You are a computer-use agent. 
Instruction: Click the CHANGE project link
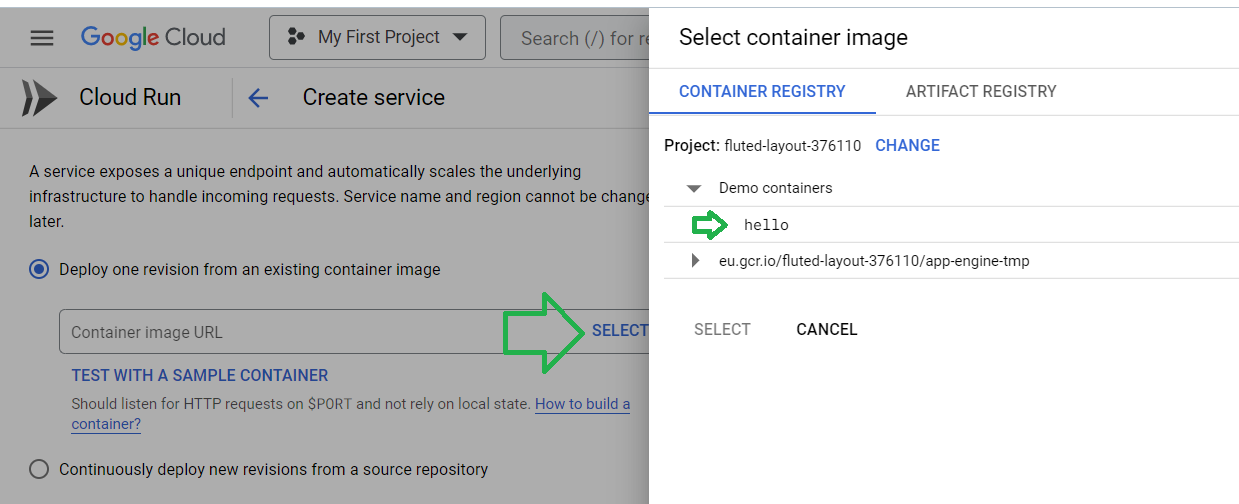907,145
